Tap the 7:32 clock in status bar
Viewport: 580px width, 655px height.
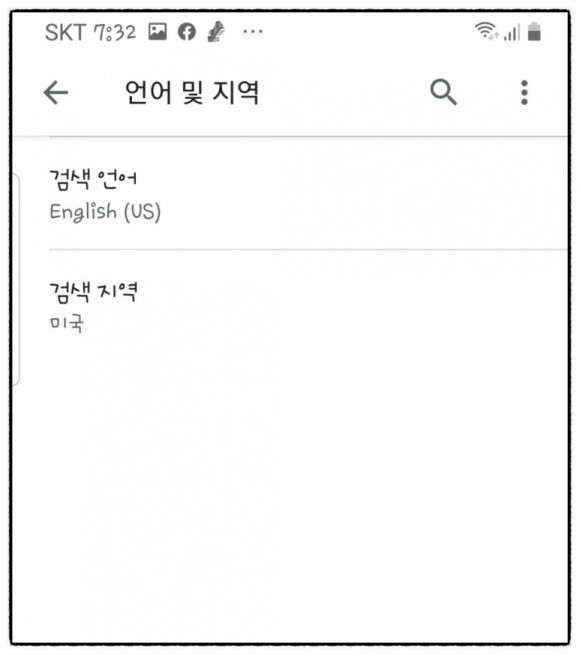[115, 32]
